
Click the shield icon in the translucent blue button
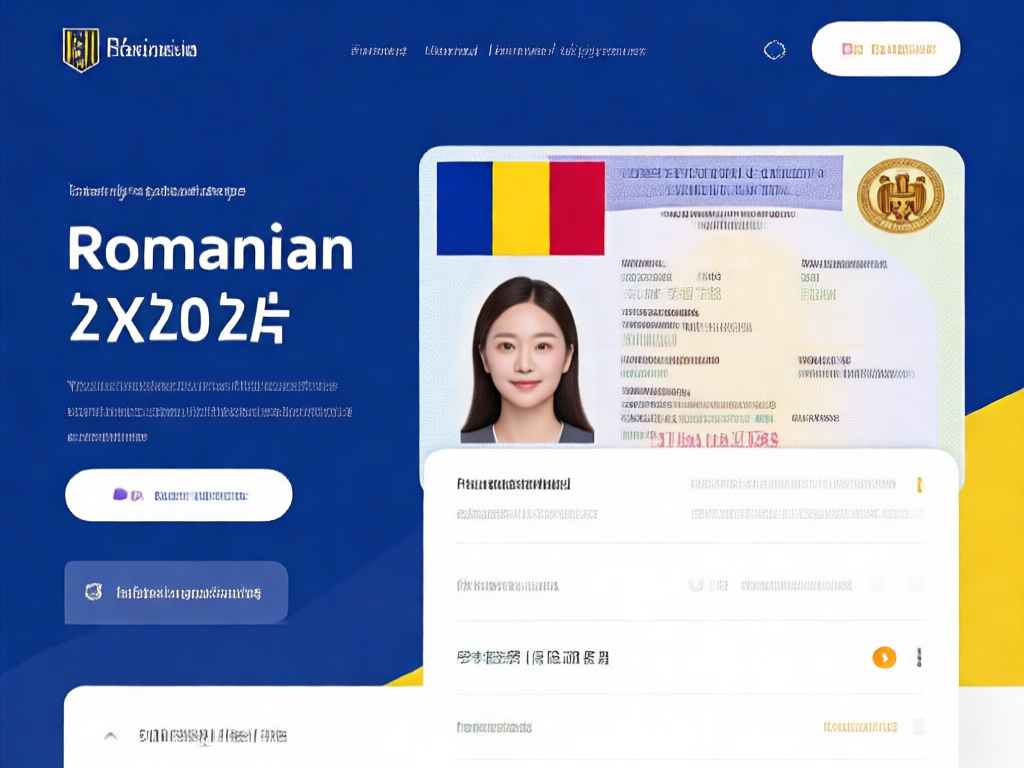click(93, 592)
